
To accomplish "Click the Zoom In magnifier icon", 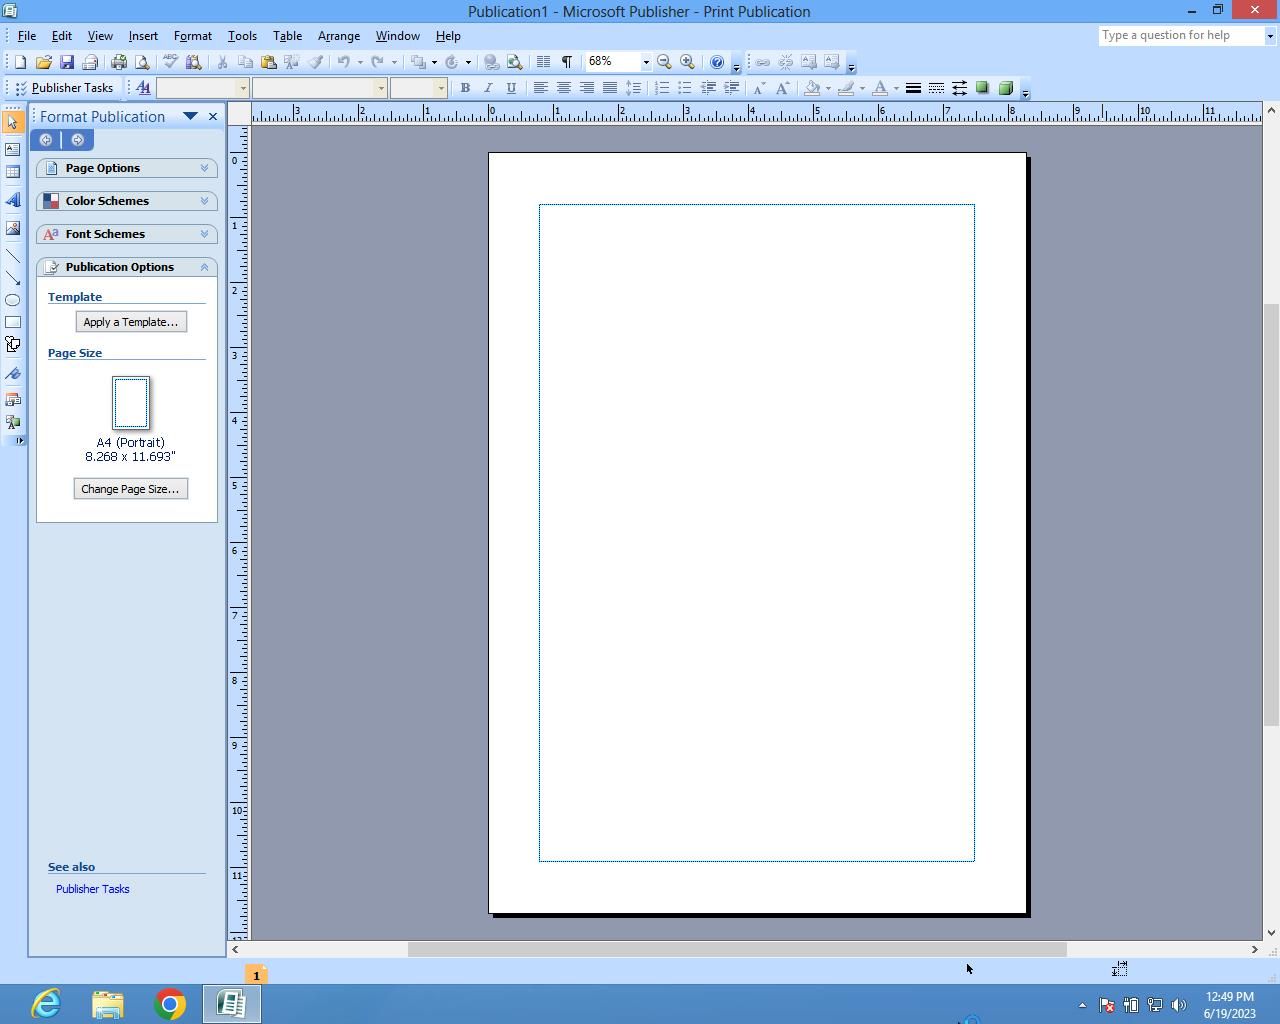I will [x=687, y=62].
